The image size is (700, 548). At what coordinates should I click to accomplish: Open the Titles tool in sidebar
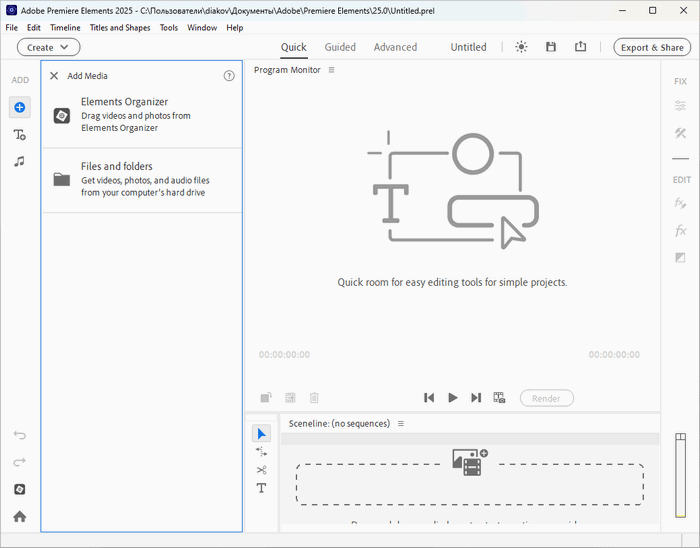tap(20, 134)
